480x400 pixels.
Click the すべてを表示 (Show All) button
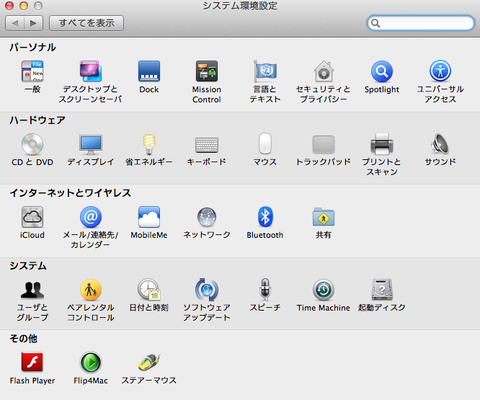[87, 23]
